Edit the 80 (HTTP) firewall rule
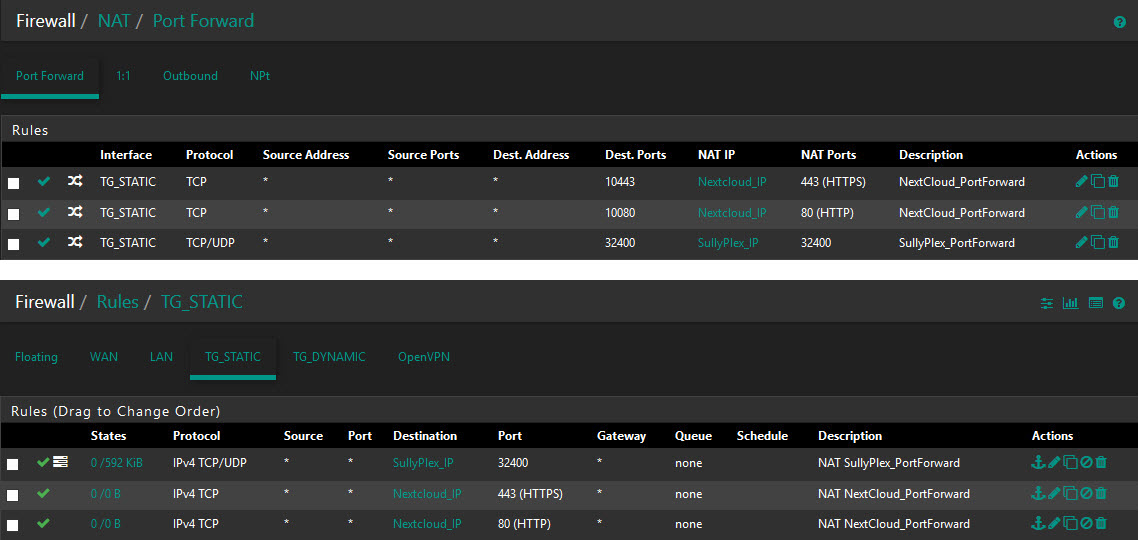The width and height of the screenshot is (1138, 540). coord(1054,523)
